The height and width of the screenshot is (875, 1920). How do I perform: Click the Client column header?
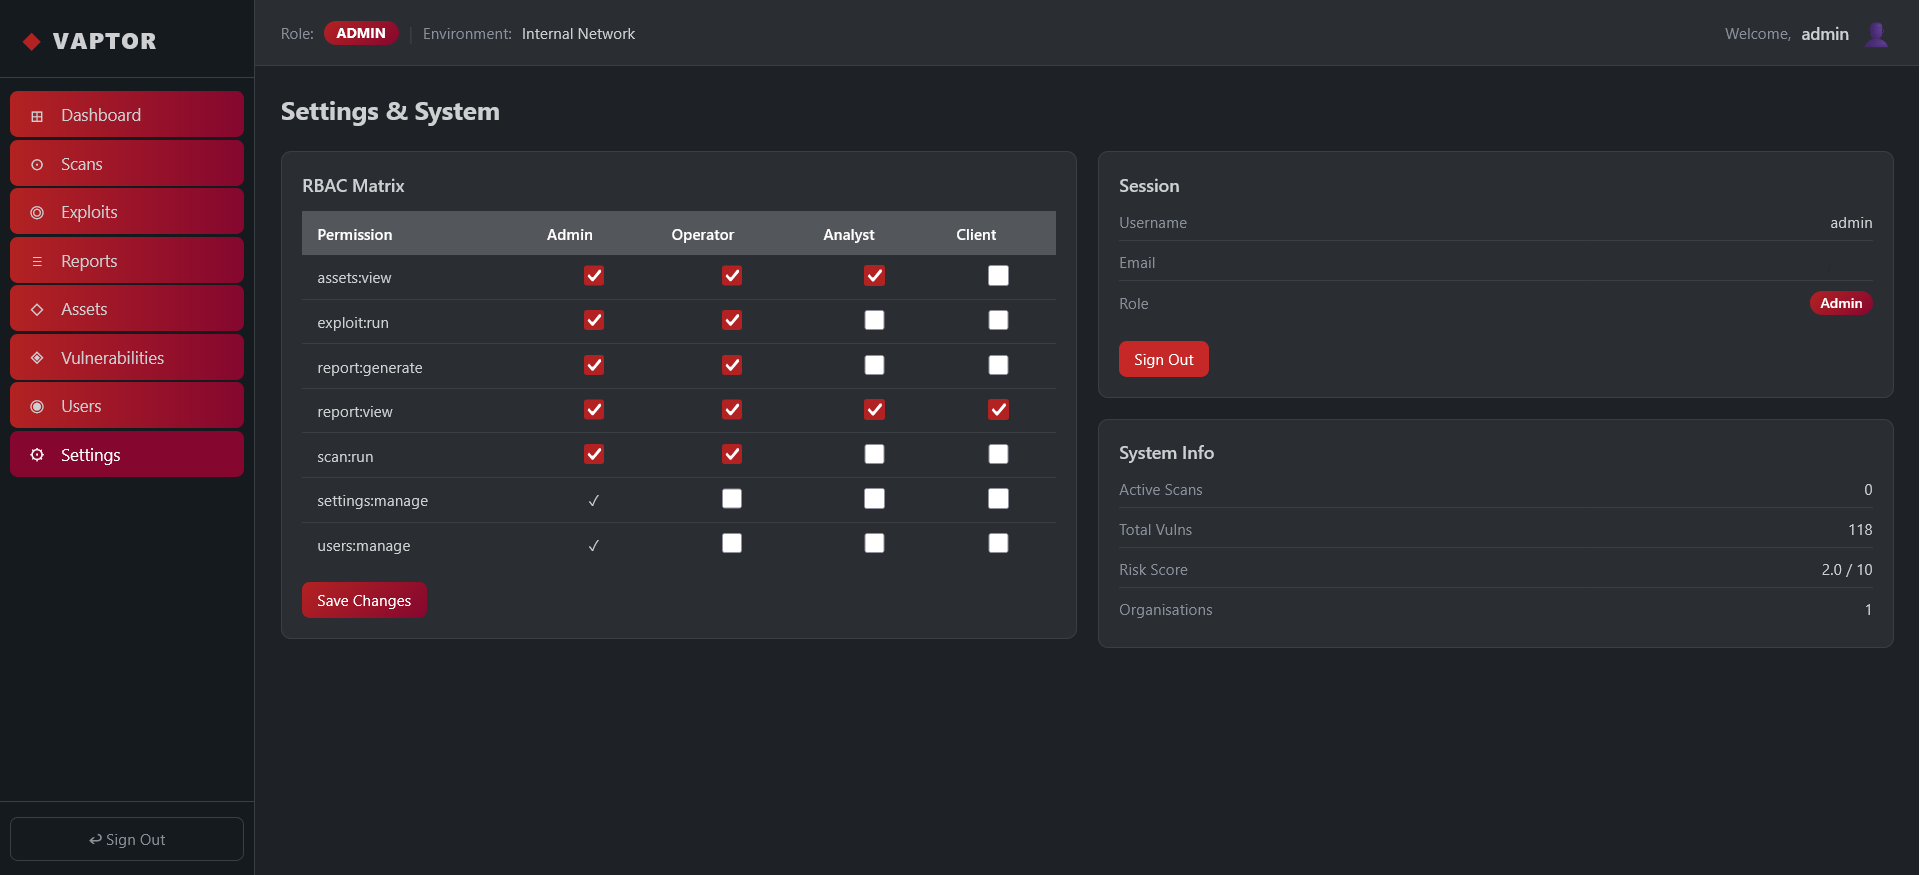976,234
